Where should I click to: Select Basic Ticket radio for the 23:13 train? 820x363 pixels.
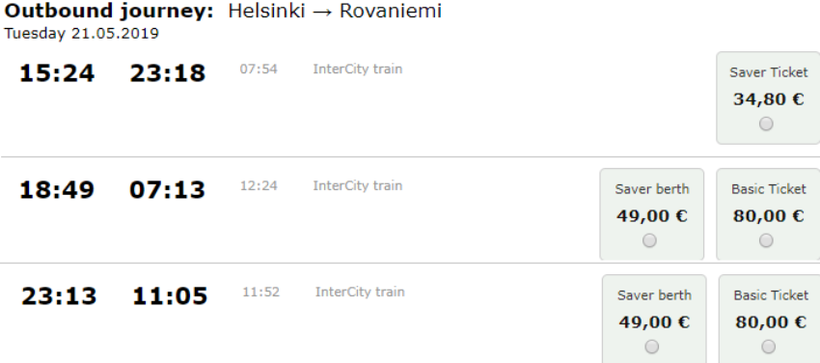pyautogui.click(x=768, y=347)
